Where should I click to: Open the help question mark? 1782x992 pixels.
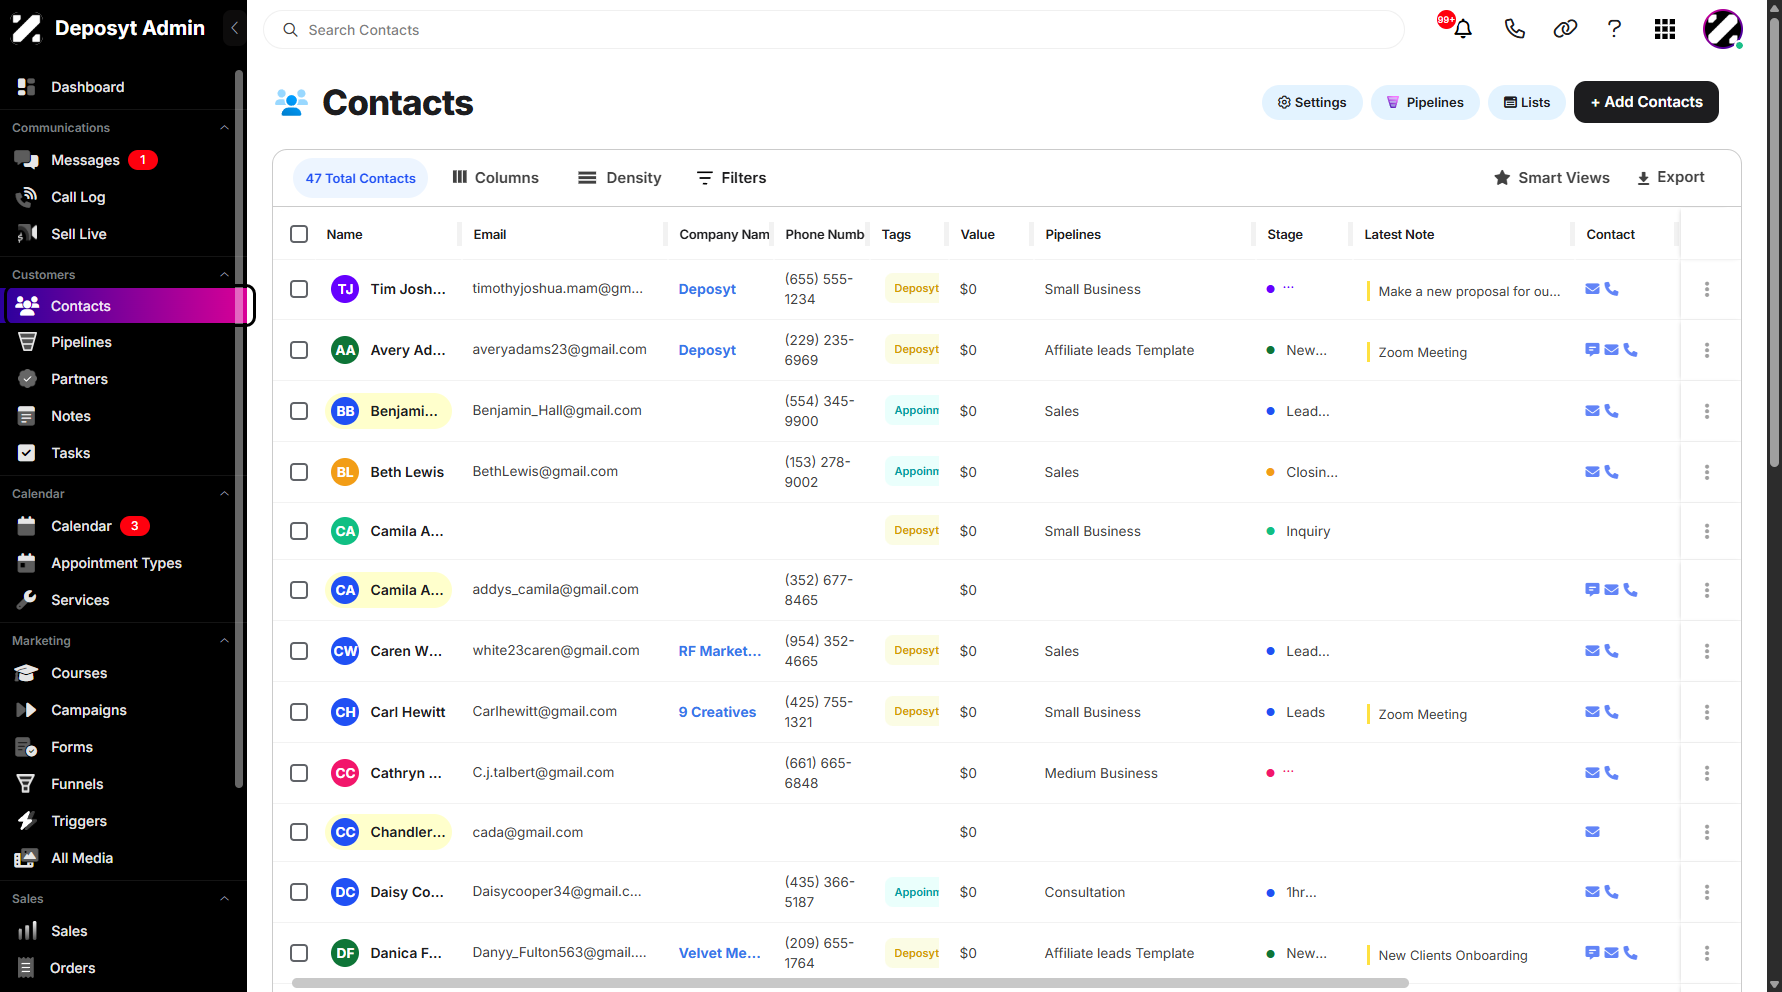pos(1614,29)
